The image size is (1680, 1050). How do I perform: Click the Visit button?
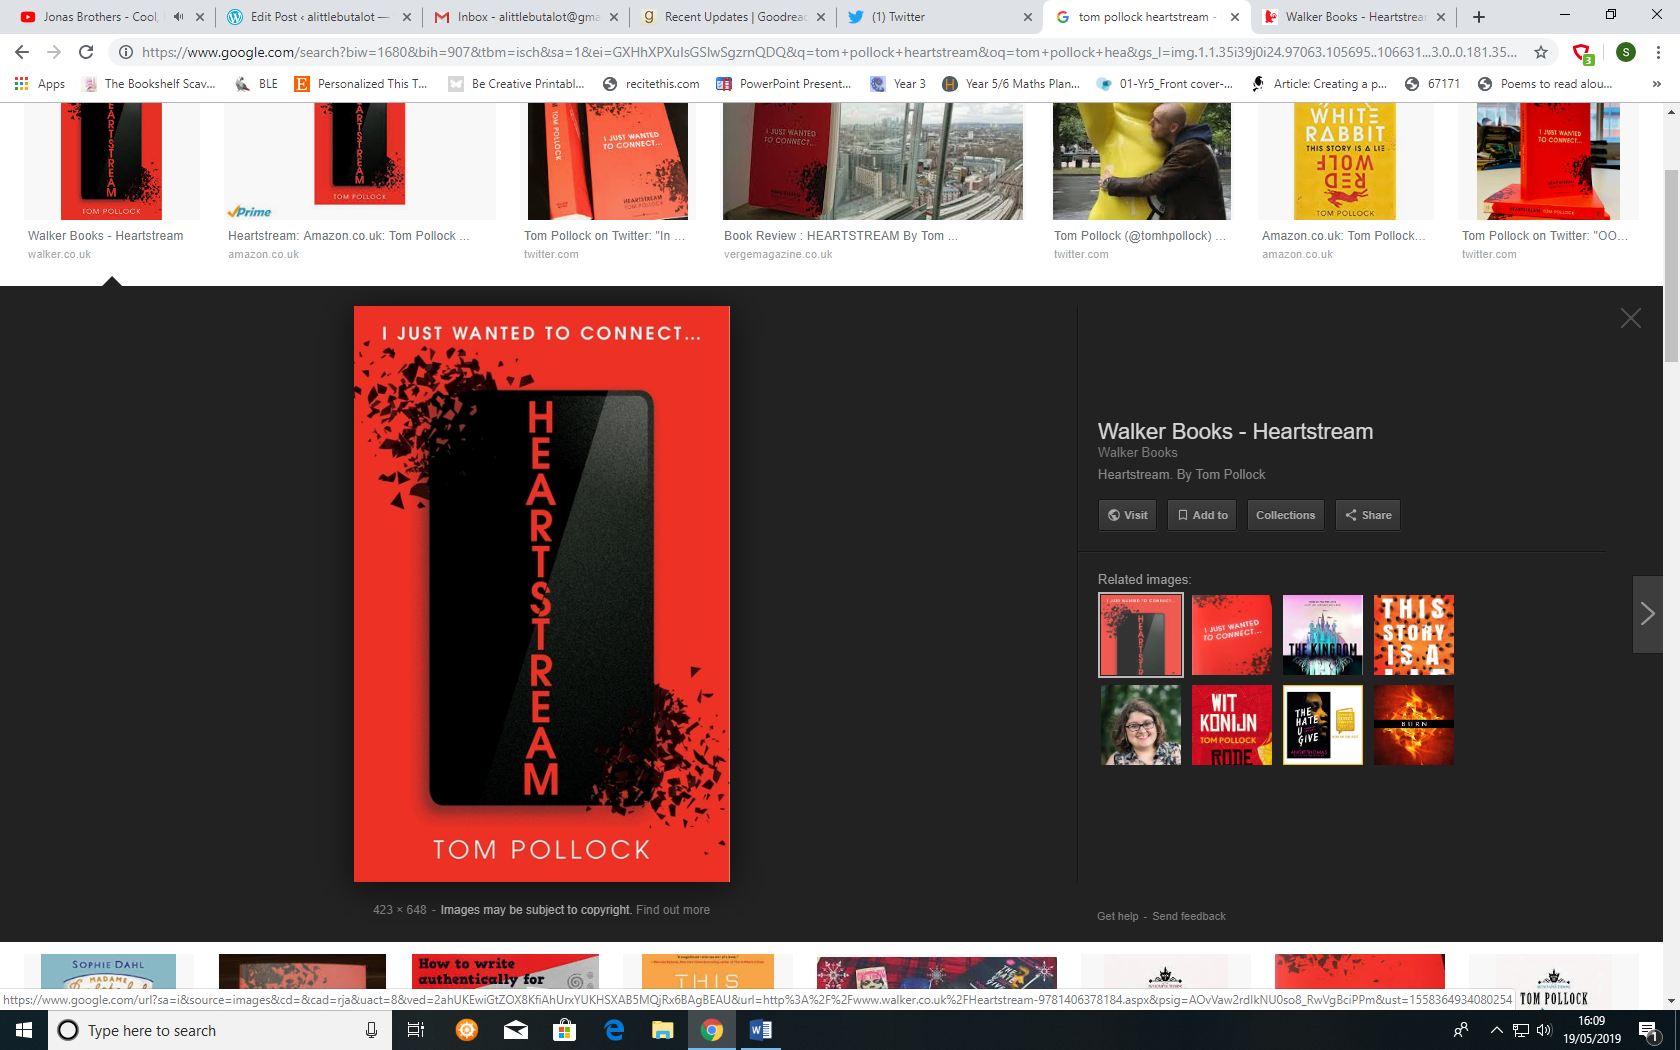pos(1127,515)
